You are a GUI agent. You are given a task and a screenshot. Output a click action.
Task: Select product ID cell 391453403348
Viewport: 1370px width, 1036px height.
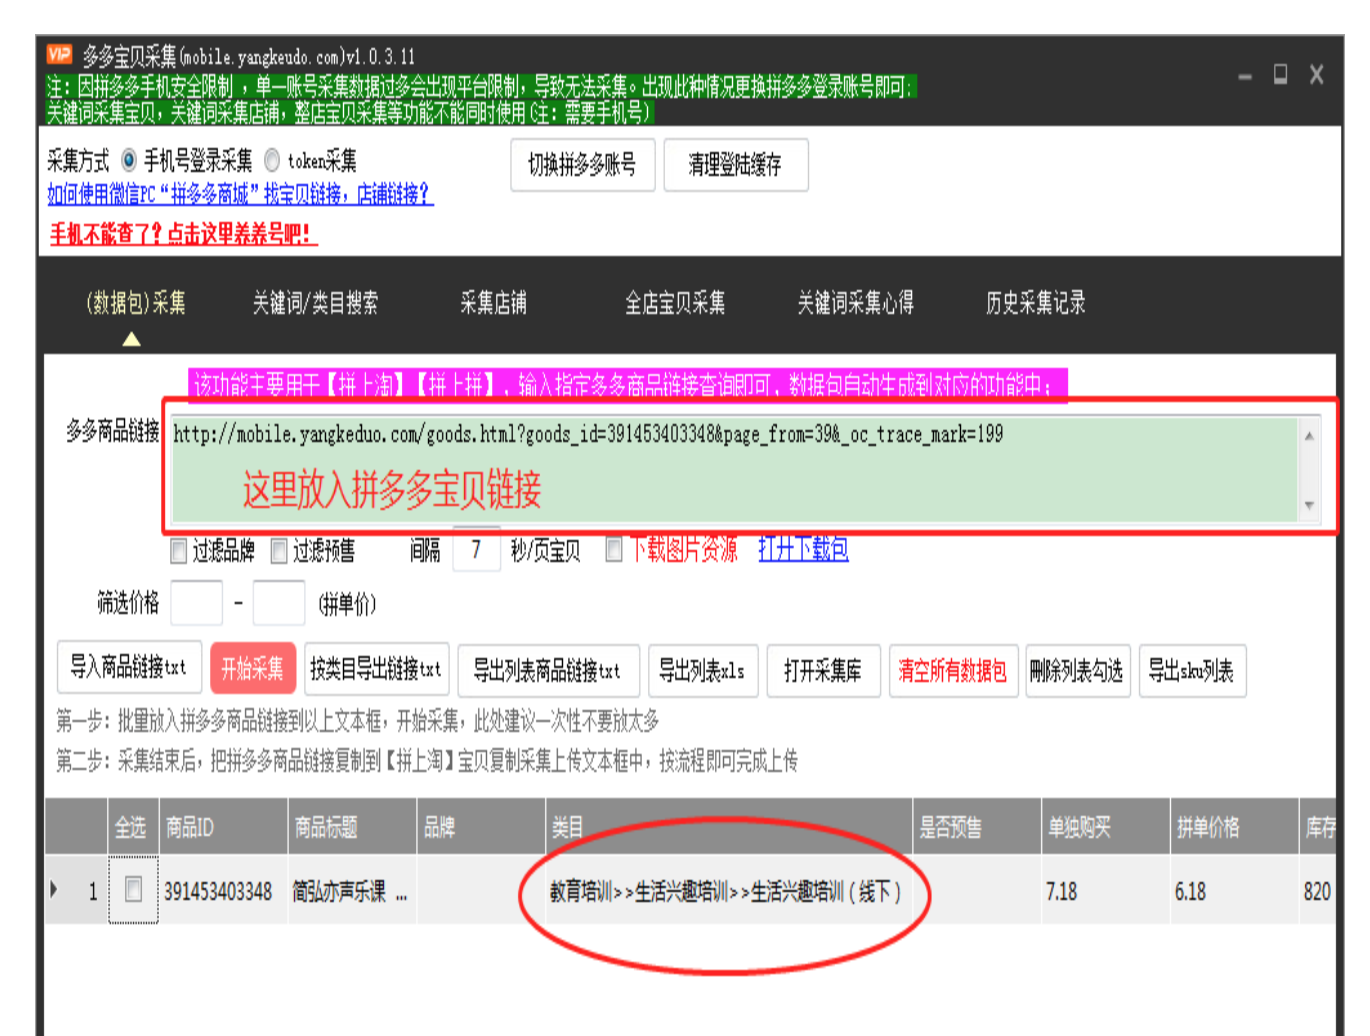pos(223,891)
